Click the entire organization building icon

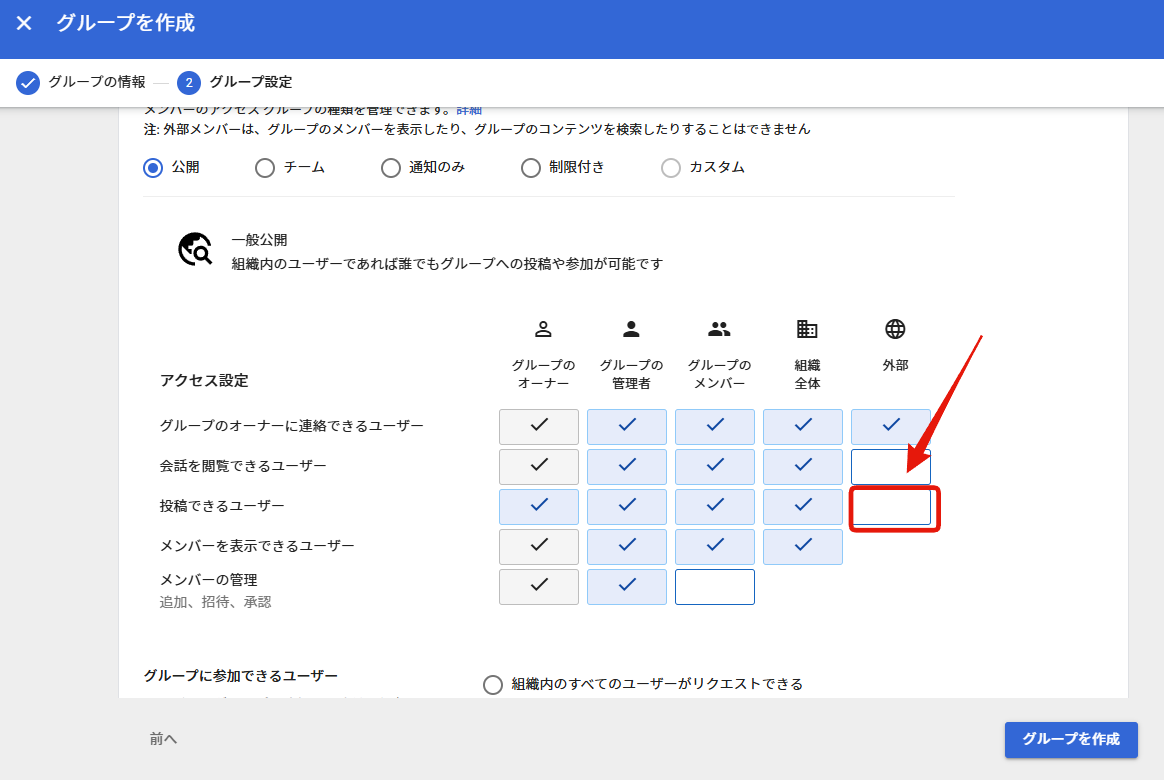pos(807,329)
